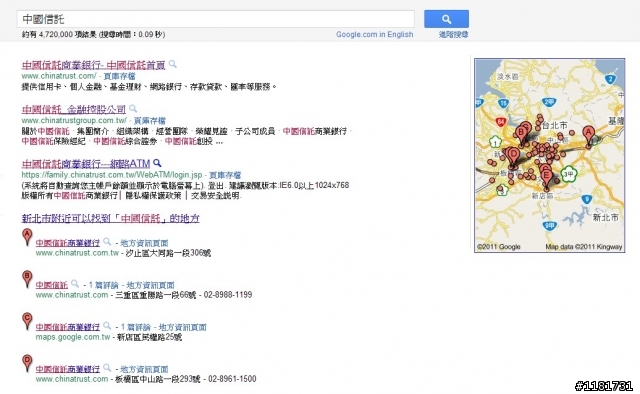Click the phone number 02-8988-1199
The width and height of the screenshot is (640, 394).
(x=228, y=294)
